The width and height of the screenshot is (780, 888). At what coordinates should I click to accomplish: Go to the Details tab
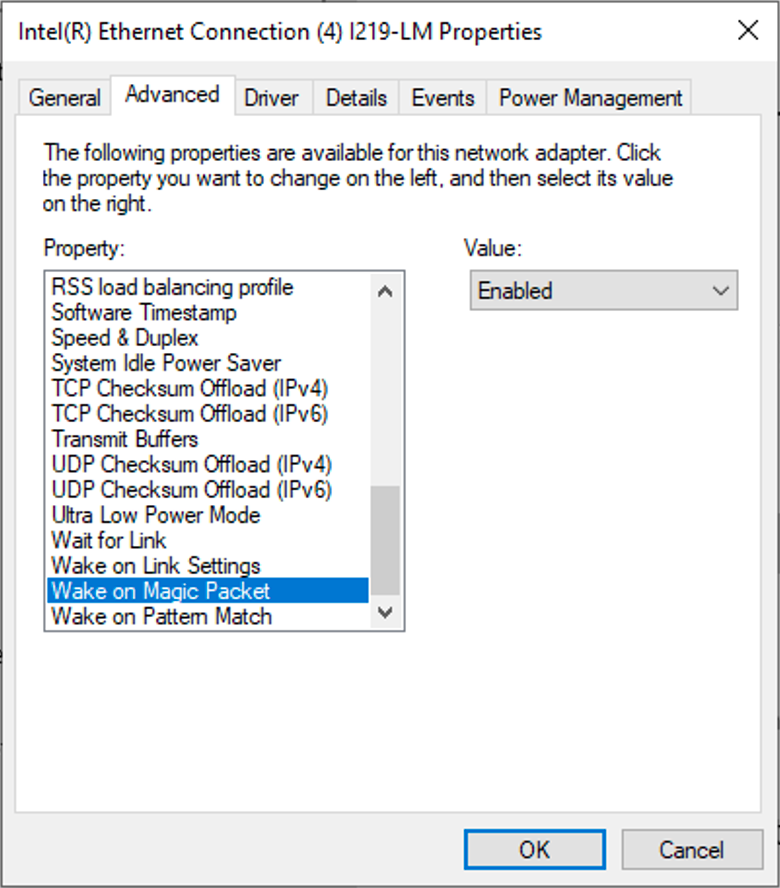click(356, 97)
